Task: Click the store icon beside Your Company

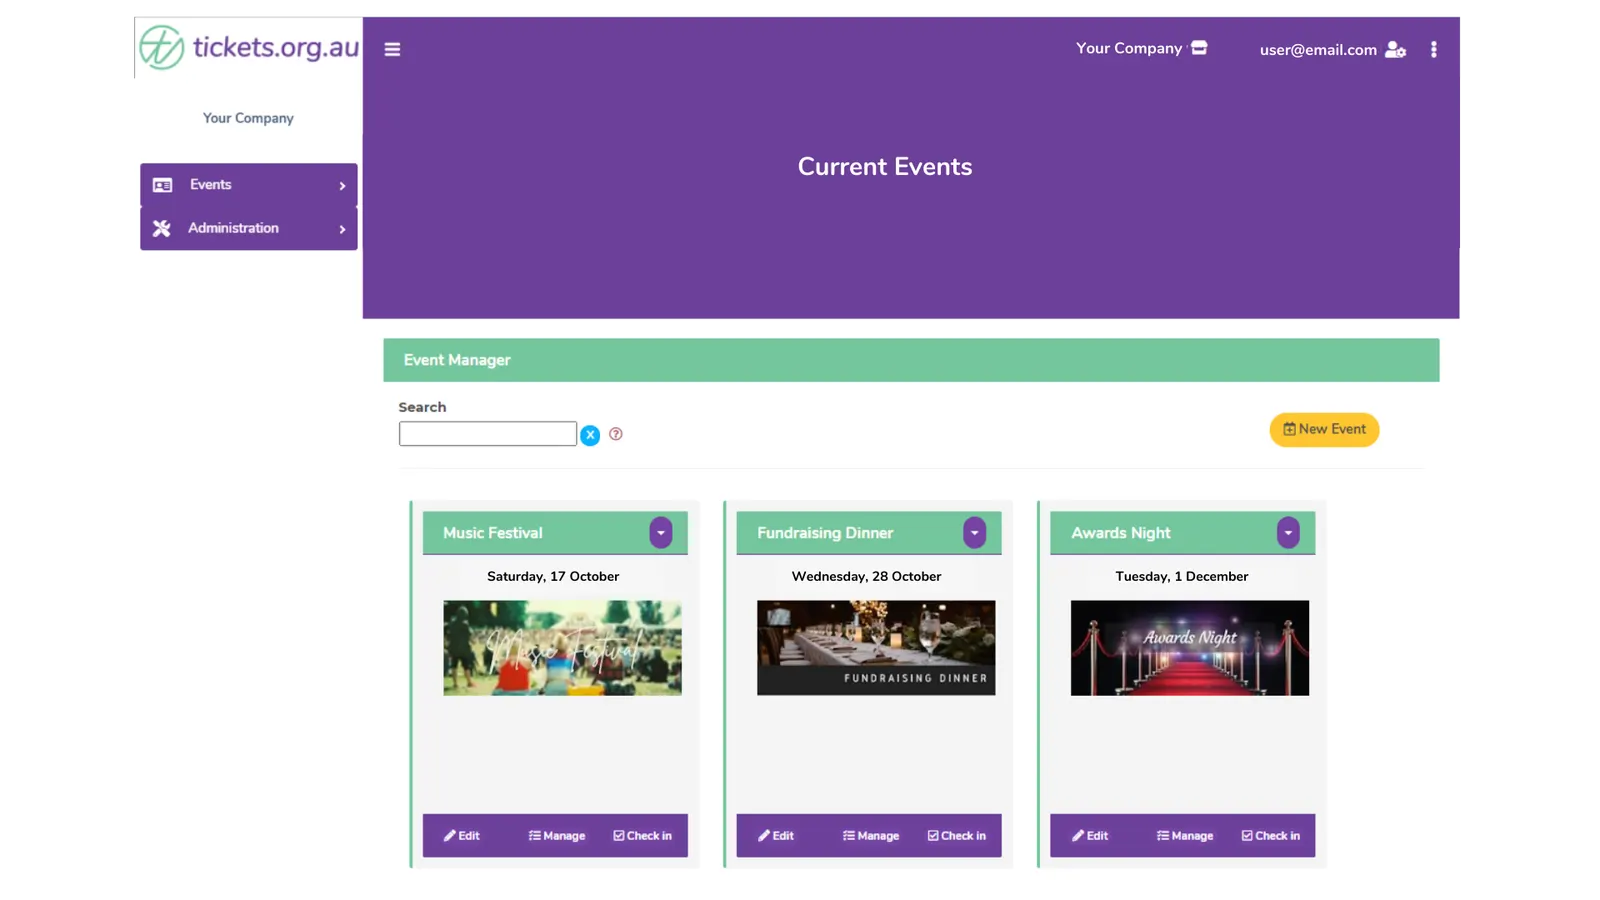Action: pos(1199,48)
